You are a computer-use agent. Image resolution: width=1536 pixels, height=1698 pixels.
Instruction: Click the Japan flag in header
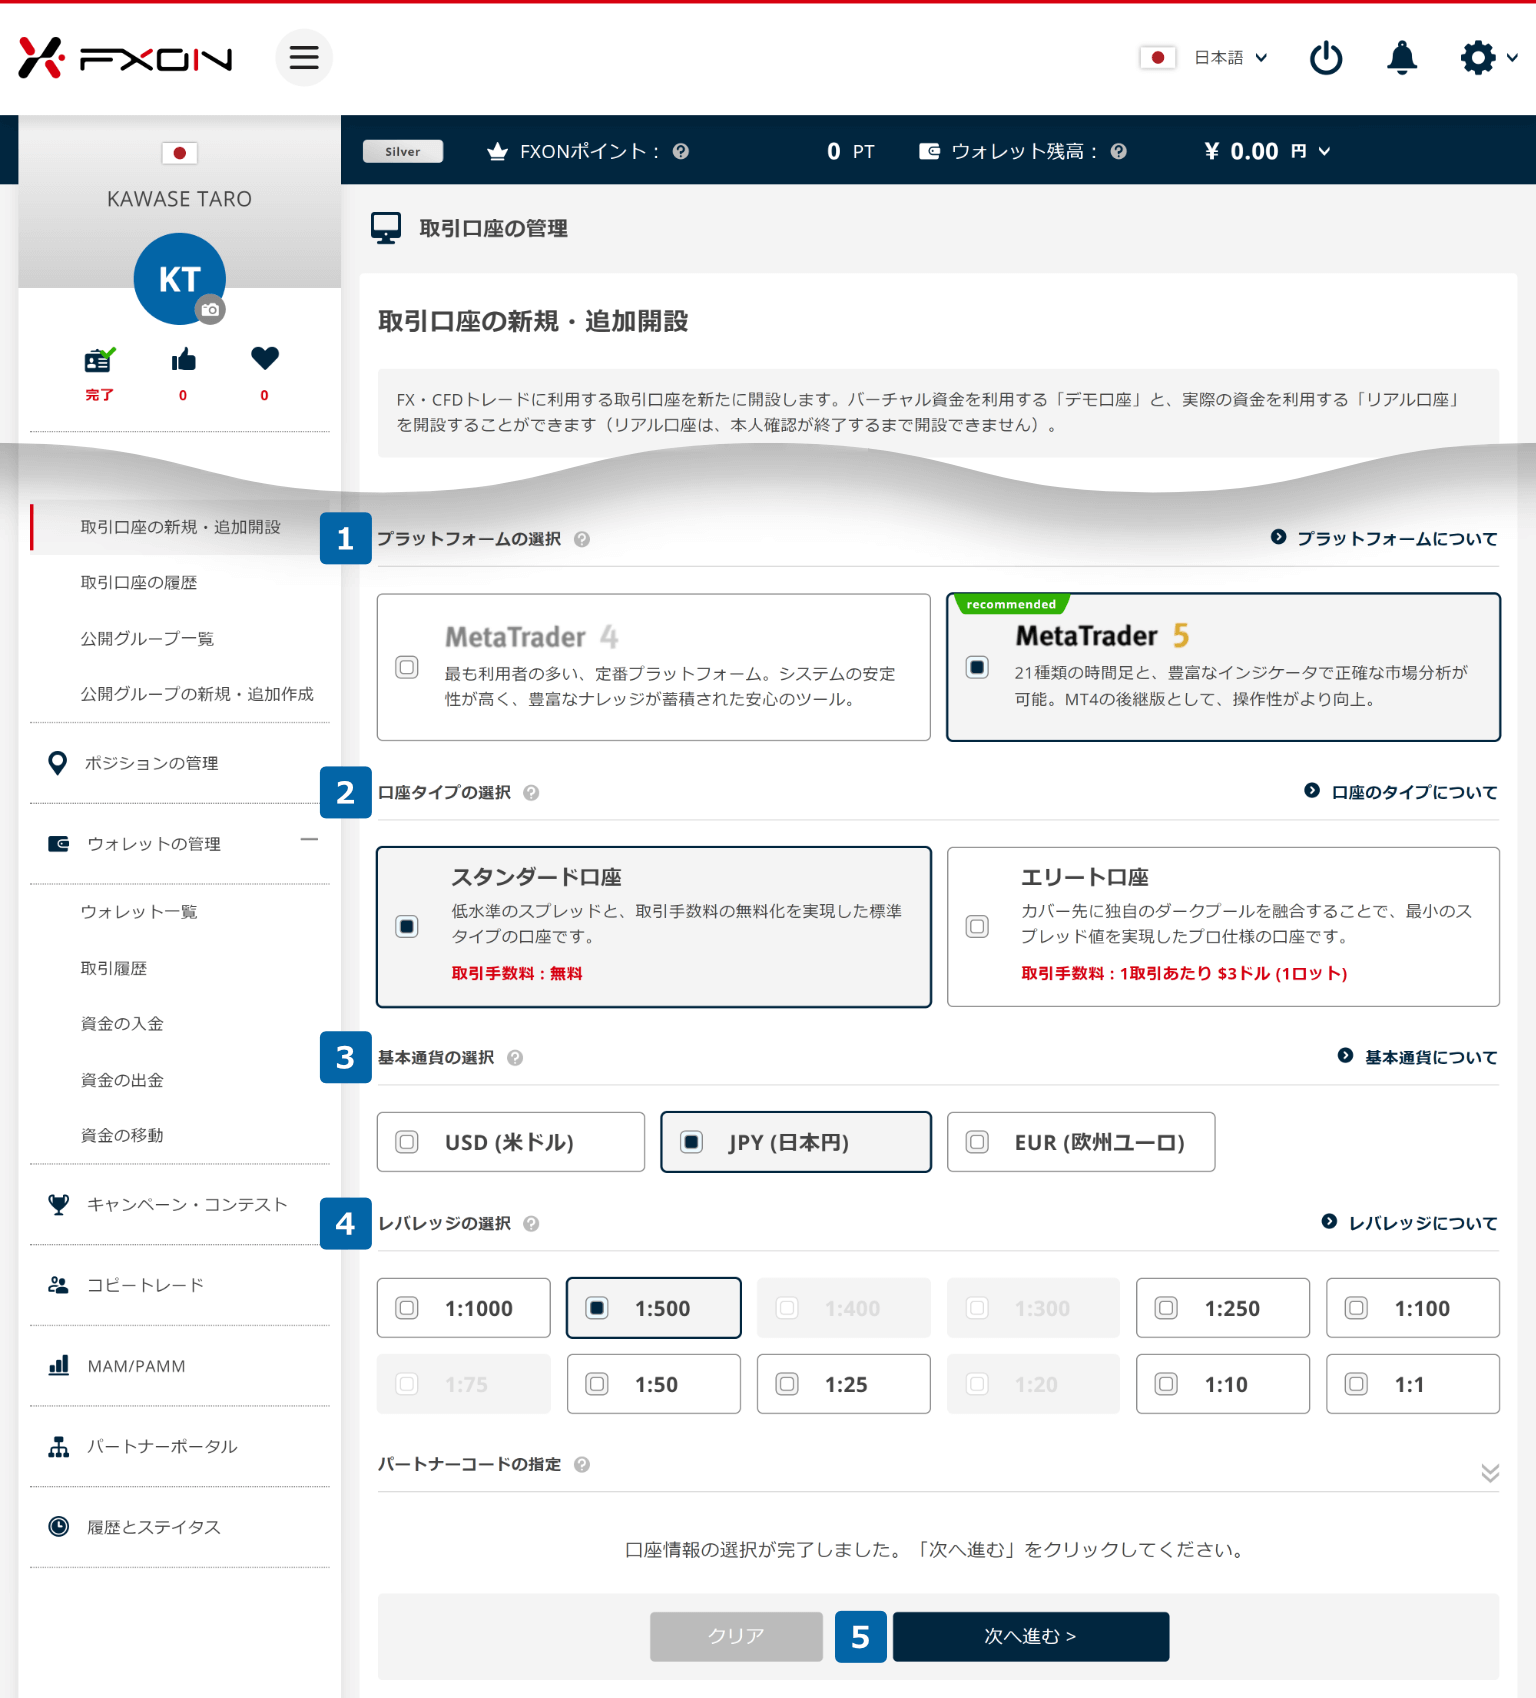(1157, 58)
